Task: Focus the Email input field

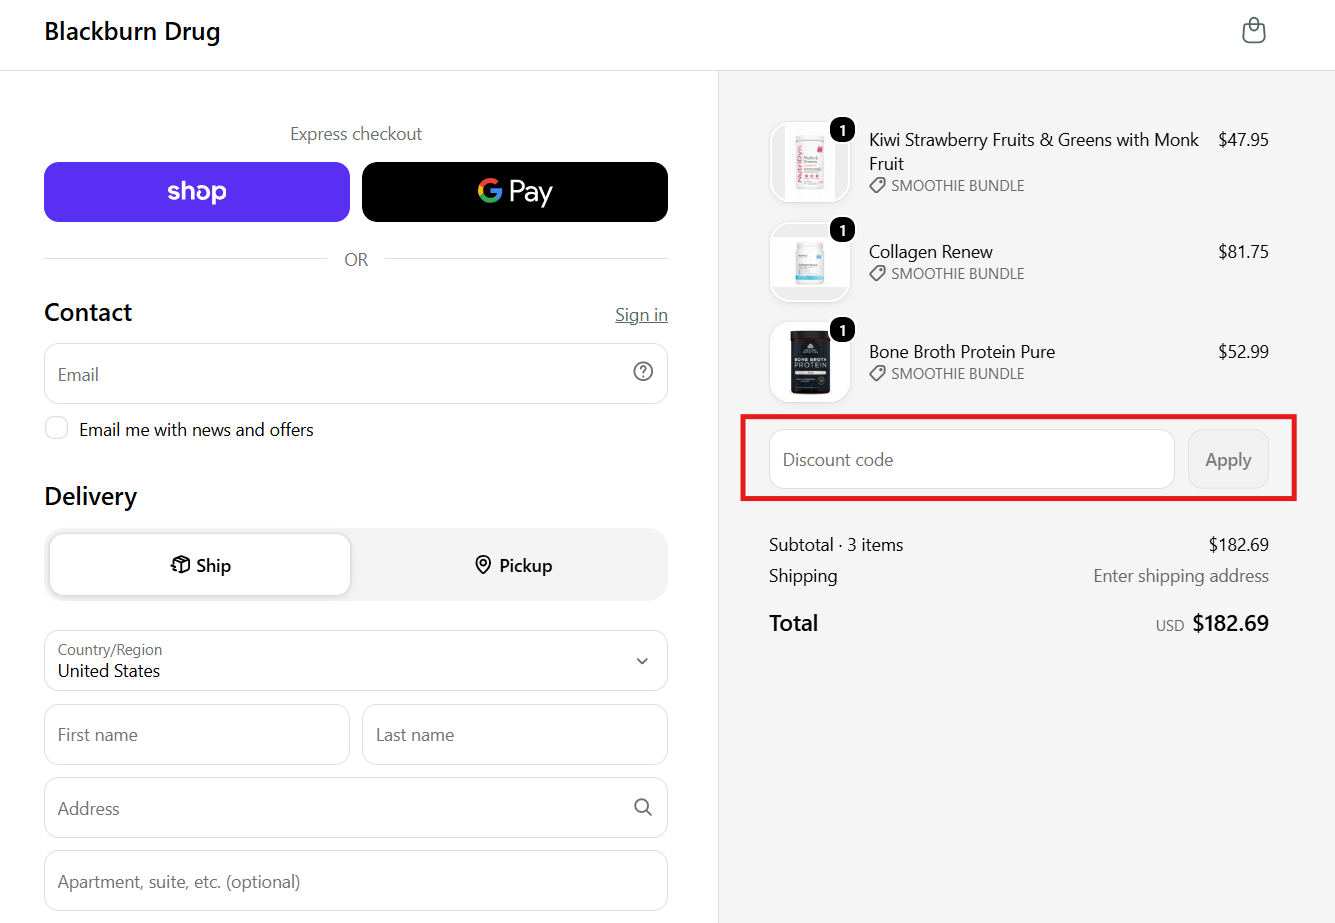Action: (x=356, y=374)
